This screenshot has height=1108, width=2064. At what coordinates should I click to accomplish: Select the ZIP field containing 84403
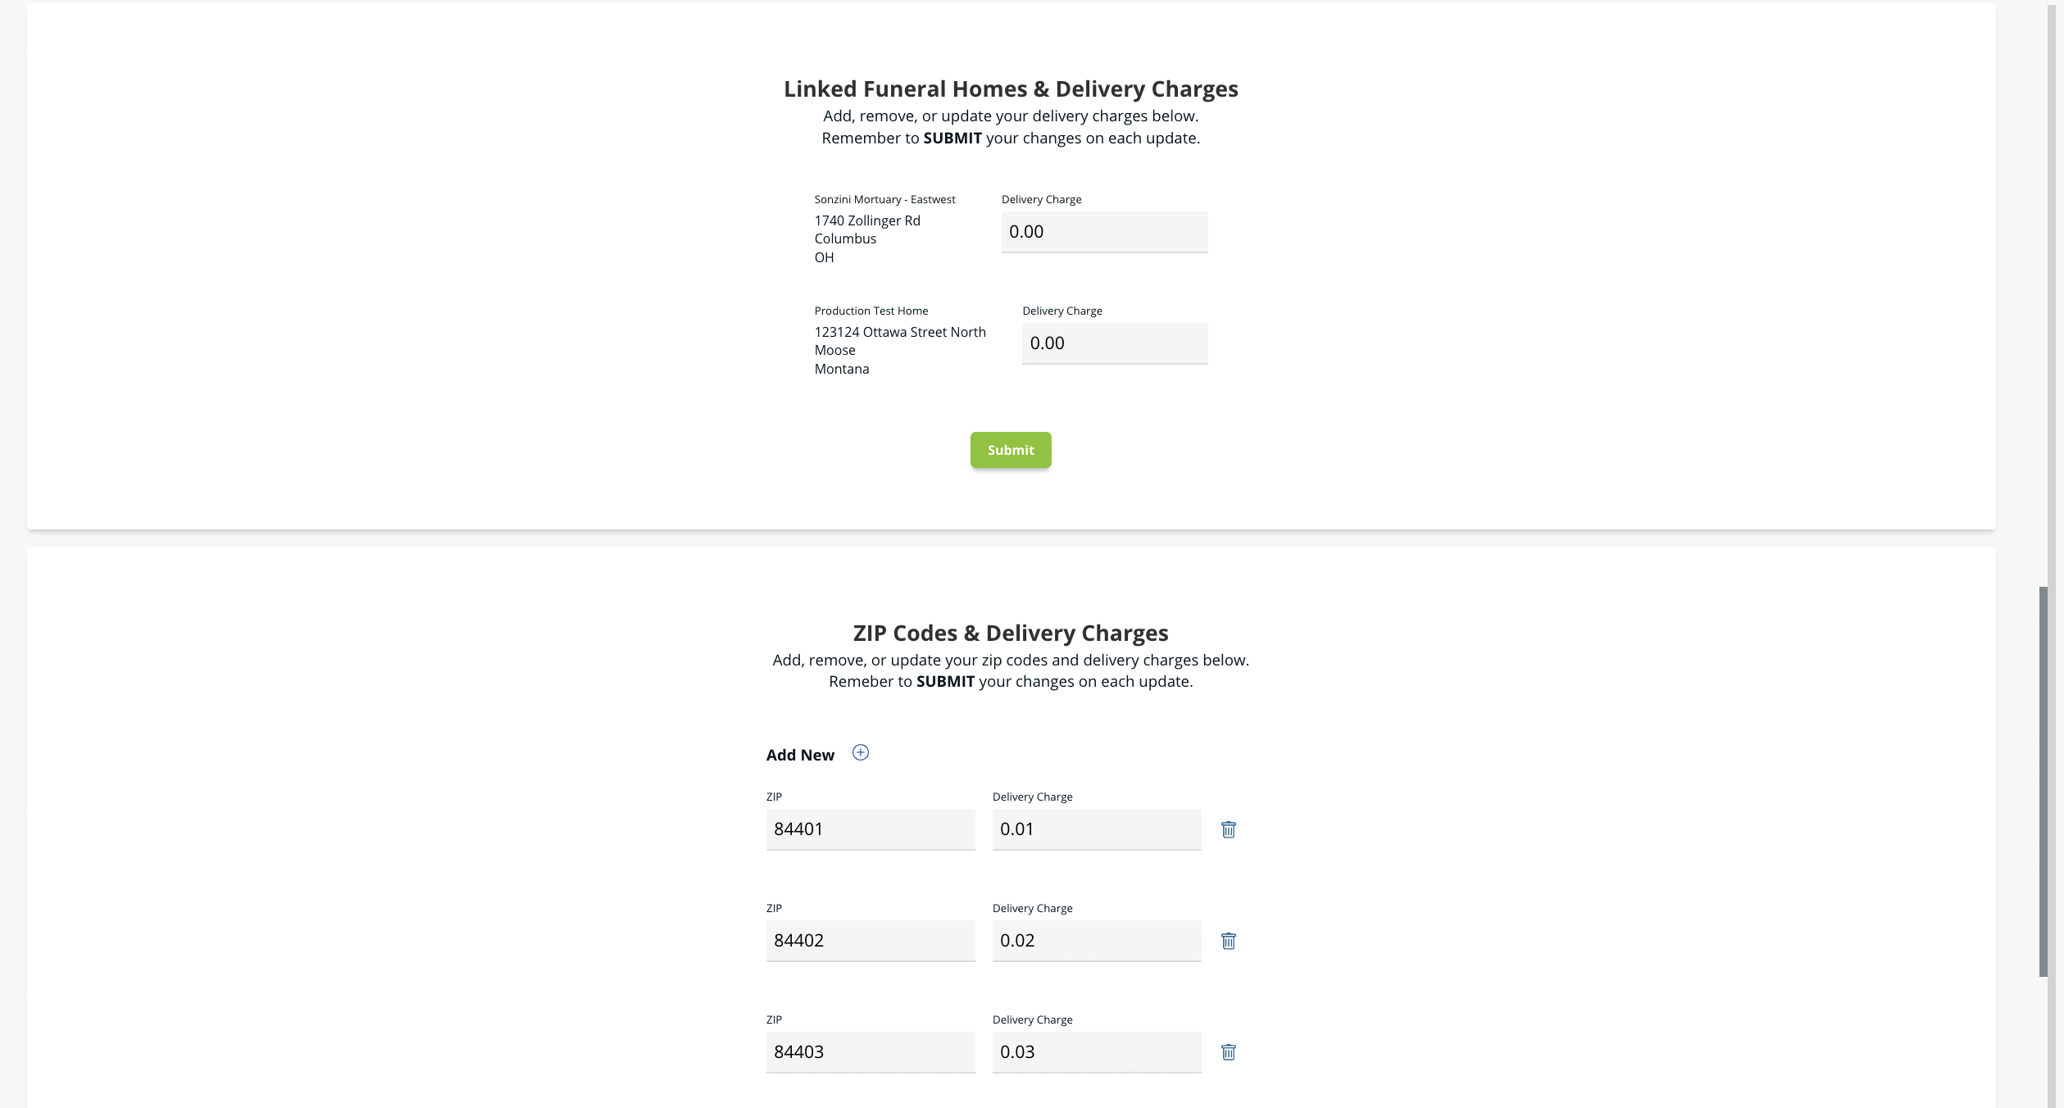(870, 1052)
